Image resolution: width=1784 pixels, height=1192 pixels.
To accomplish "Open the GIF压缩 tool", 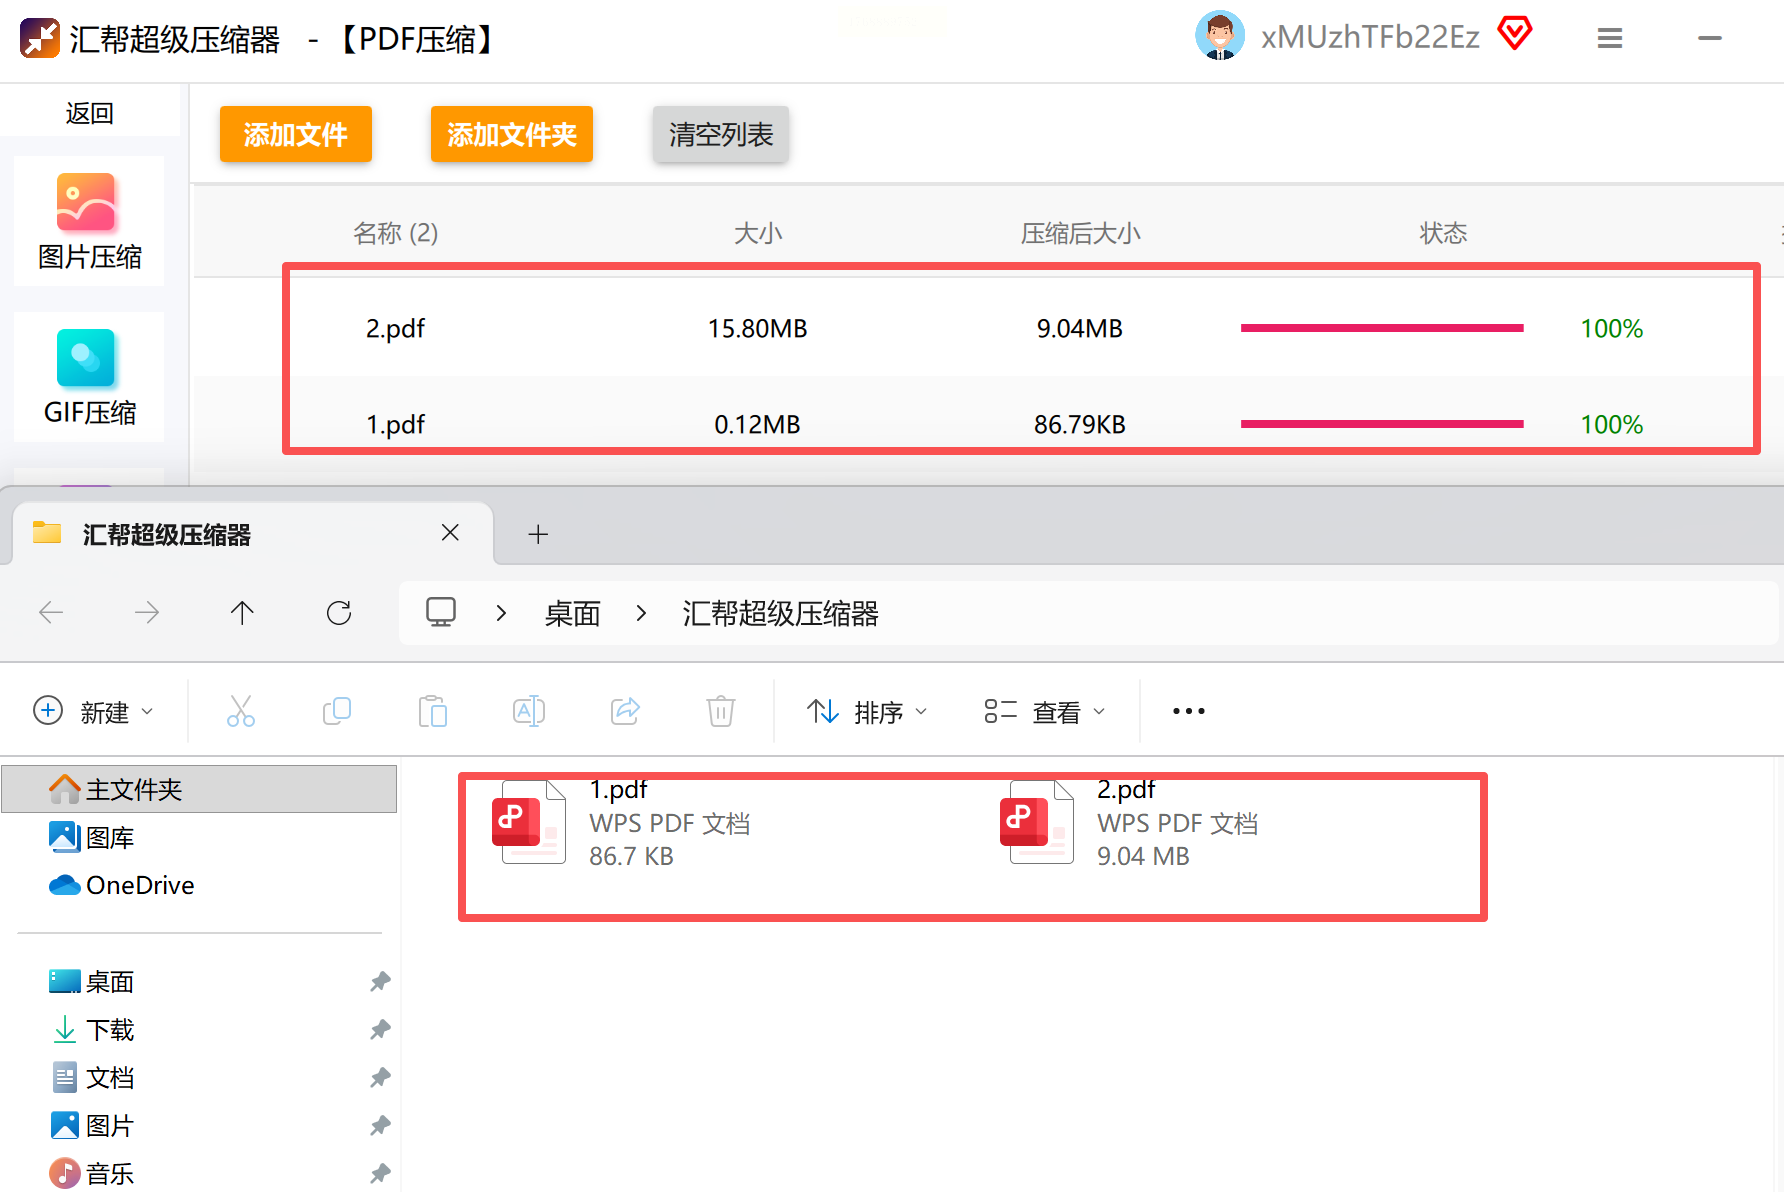I will [89, 377].
